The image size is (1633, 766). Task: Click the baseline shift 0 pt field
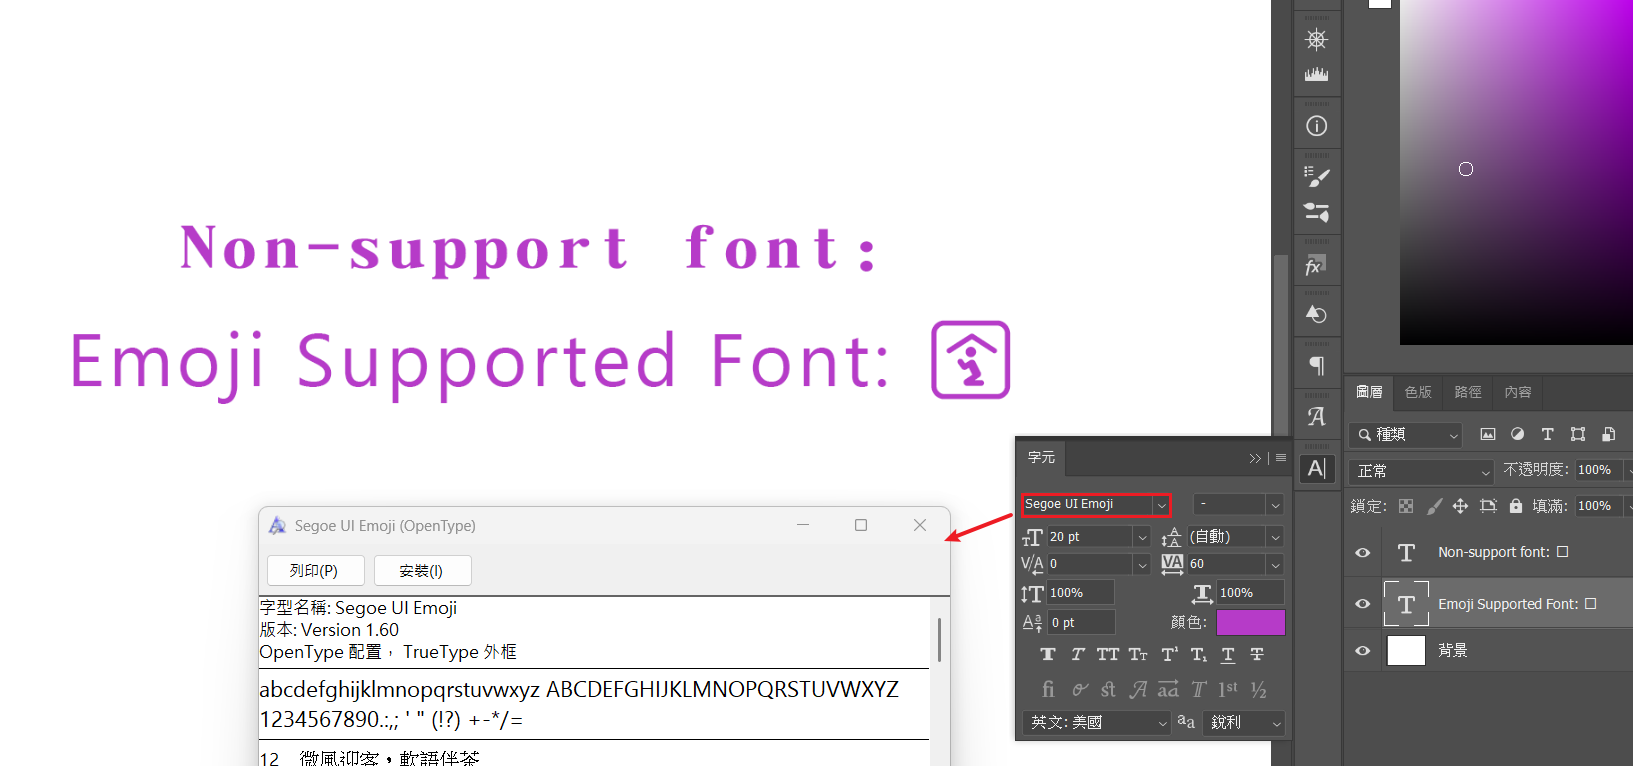(1080, 622)
